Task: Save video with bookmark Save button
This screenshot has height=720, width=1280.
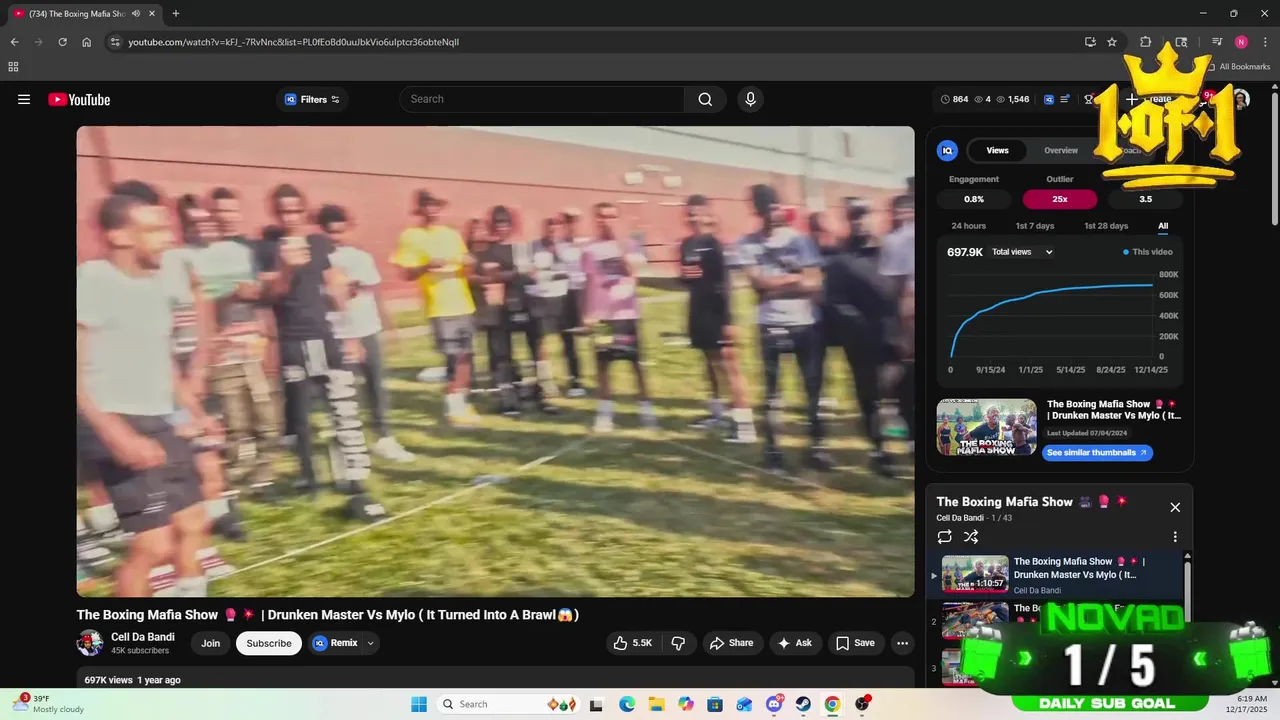Action: click(x=856, y=643)
